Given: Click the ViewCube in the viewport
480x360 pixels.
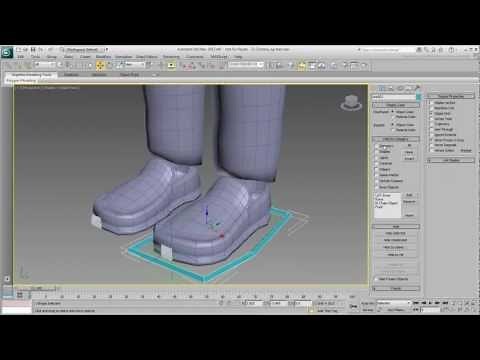Looking at the screenshot, I should 351,102.
